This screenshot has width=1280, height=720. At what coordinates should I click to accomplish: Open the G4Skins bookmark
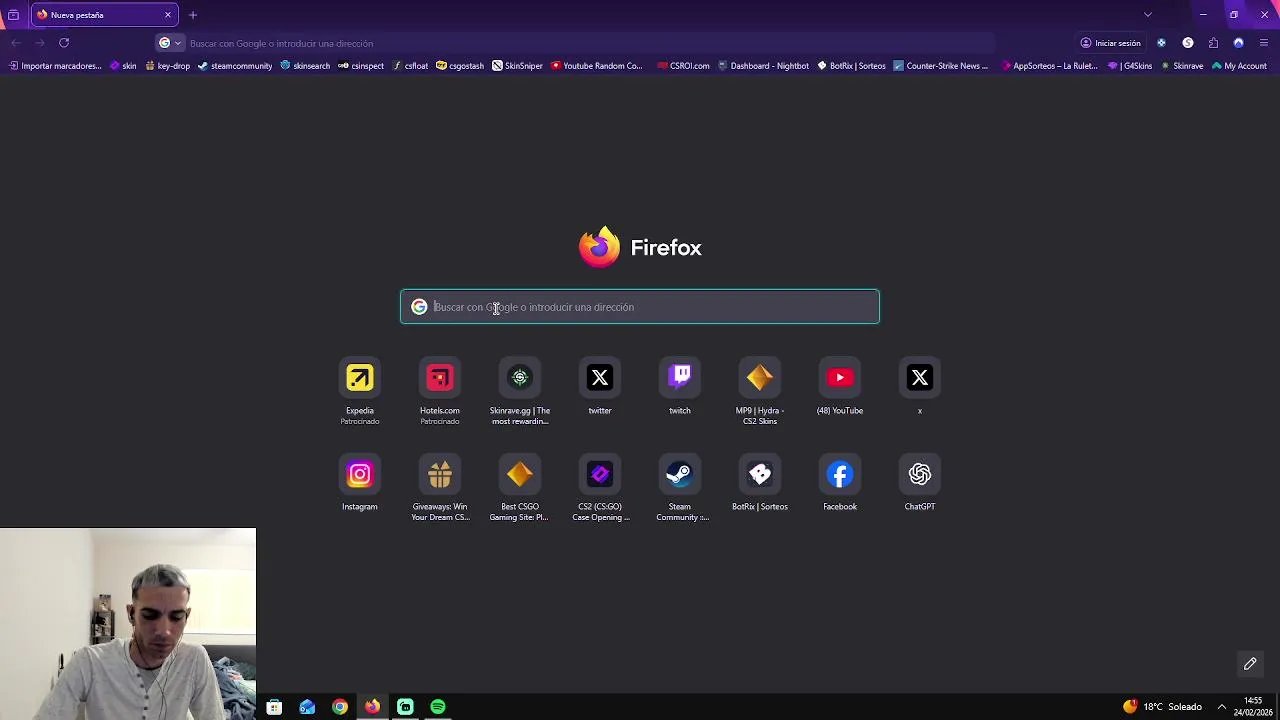1130,66
